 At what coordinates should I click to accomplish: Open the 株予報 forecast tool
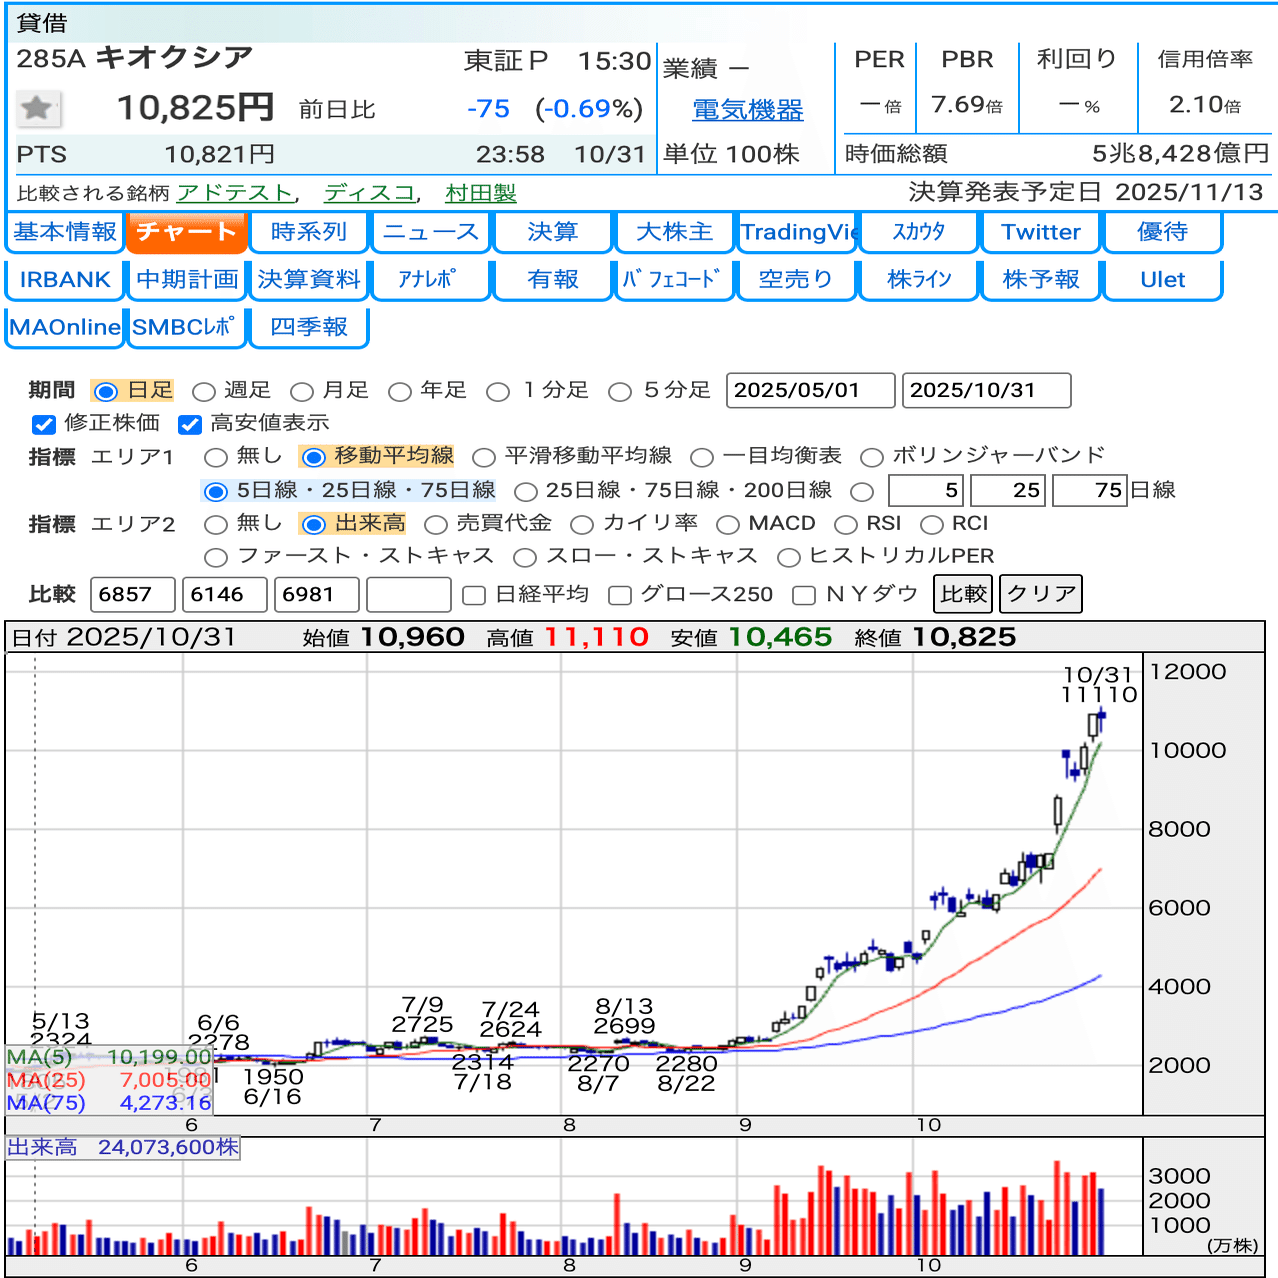(x=1040, y=280)
